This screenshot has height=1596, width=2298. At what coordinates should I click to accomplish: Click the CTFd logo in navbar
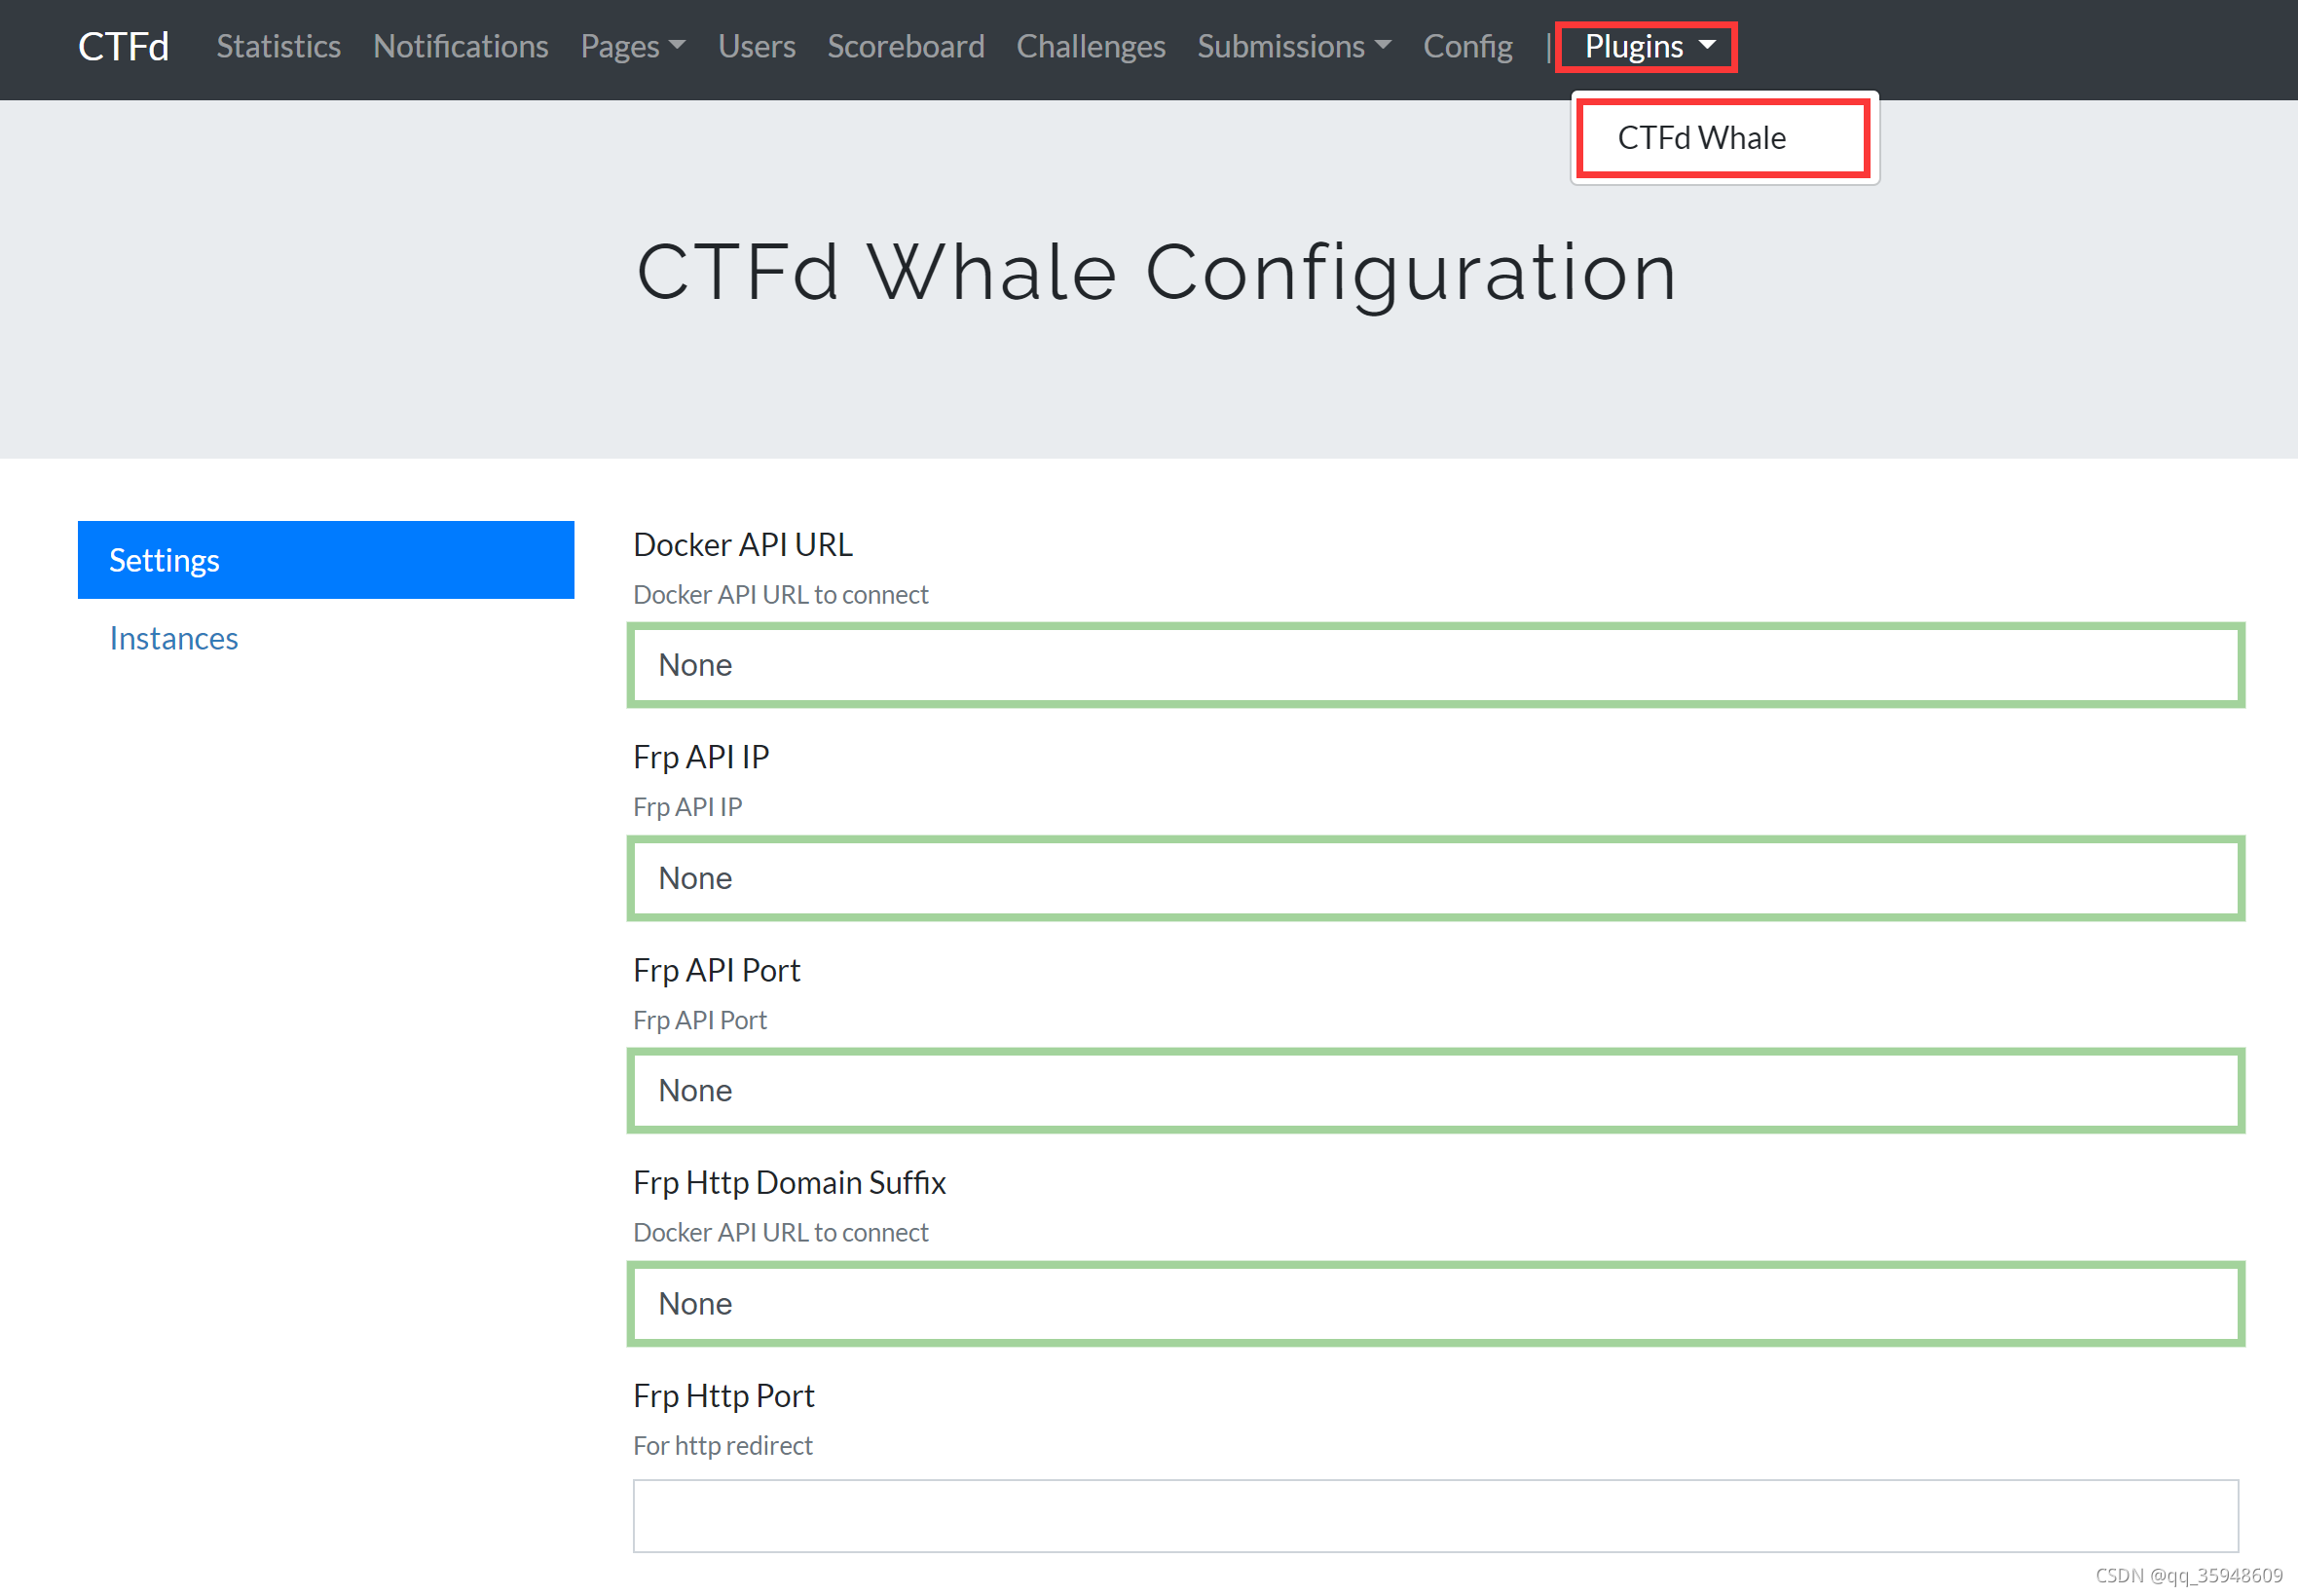coord(122,46)
